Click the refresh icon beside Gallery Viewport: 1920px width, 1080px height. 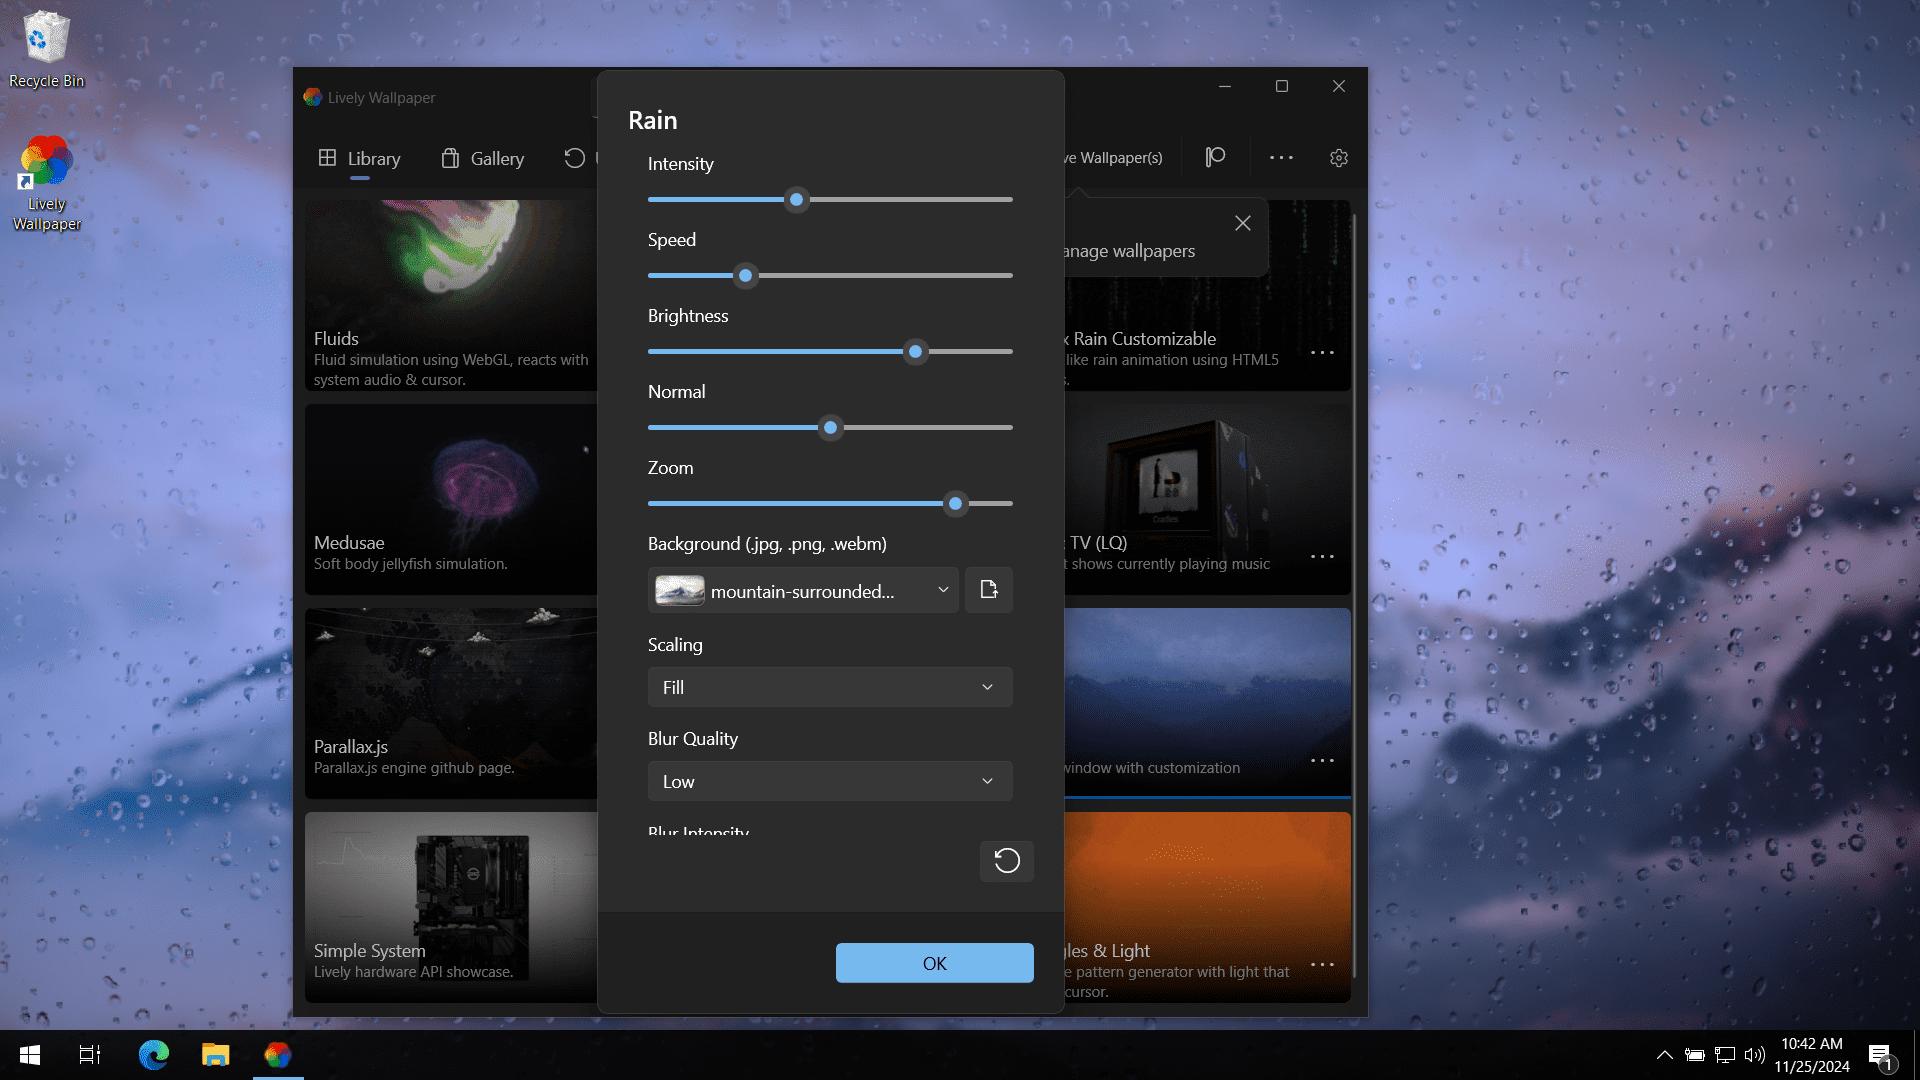574,158
